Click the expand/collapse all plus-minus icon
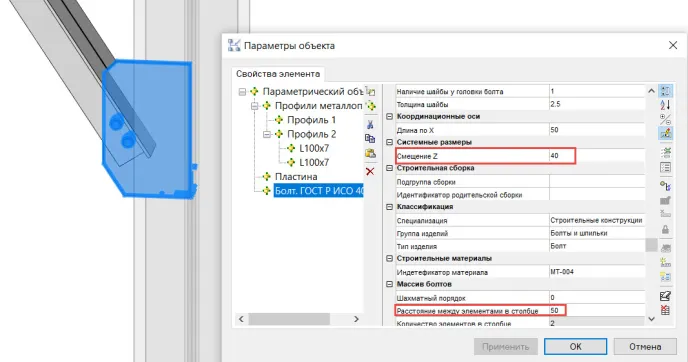Screen dimensions: 688x362 pyautogui.click(x=665, y=119)
